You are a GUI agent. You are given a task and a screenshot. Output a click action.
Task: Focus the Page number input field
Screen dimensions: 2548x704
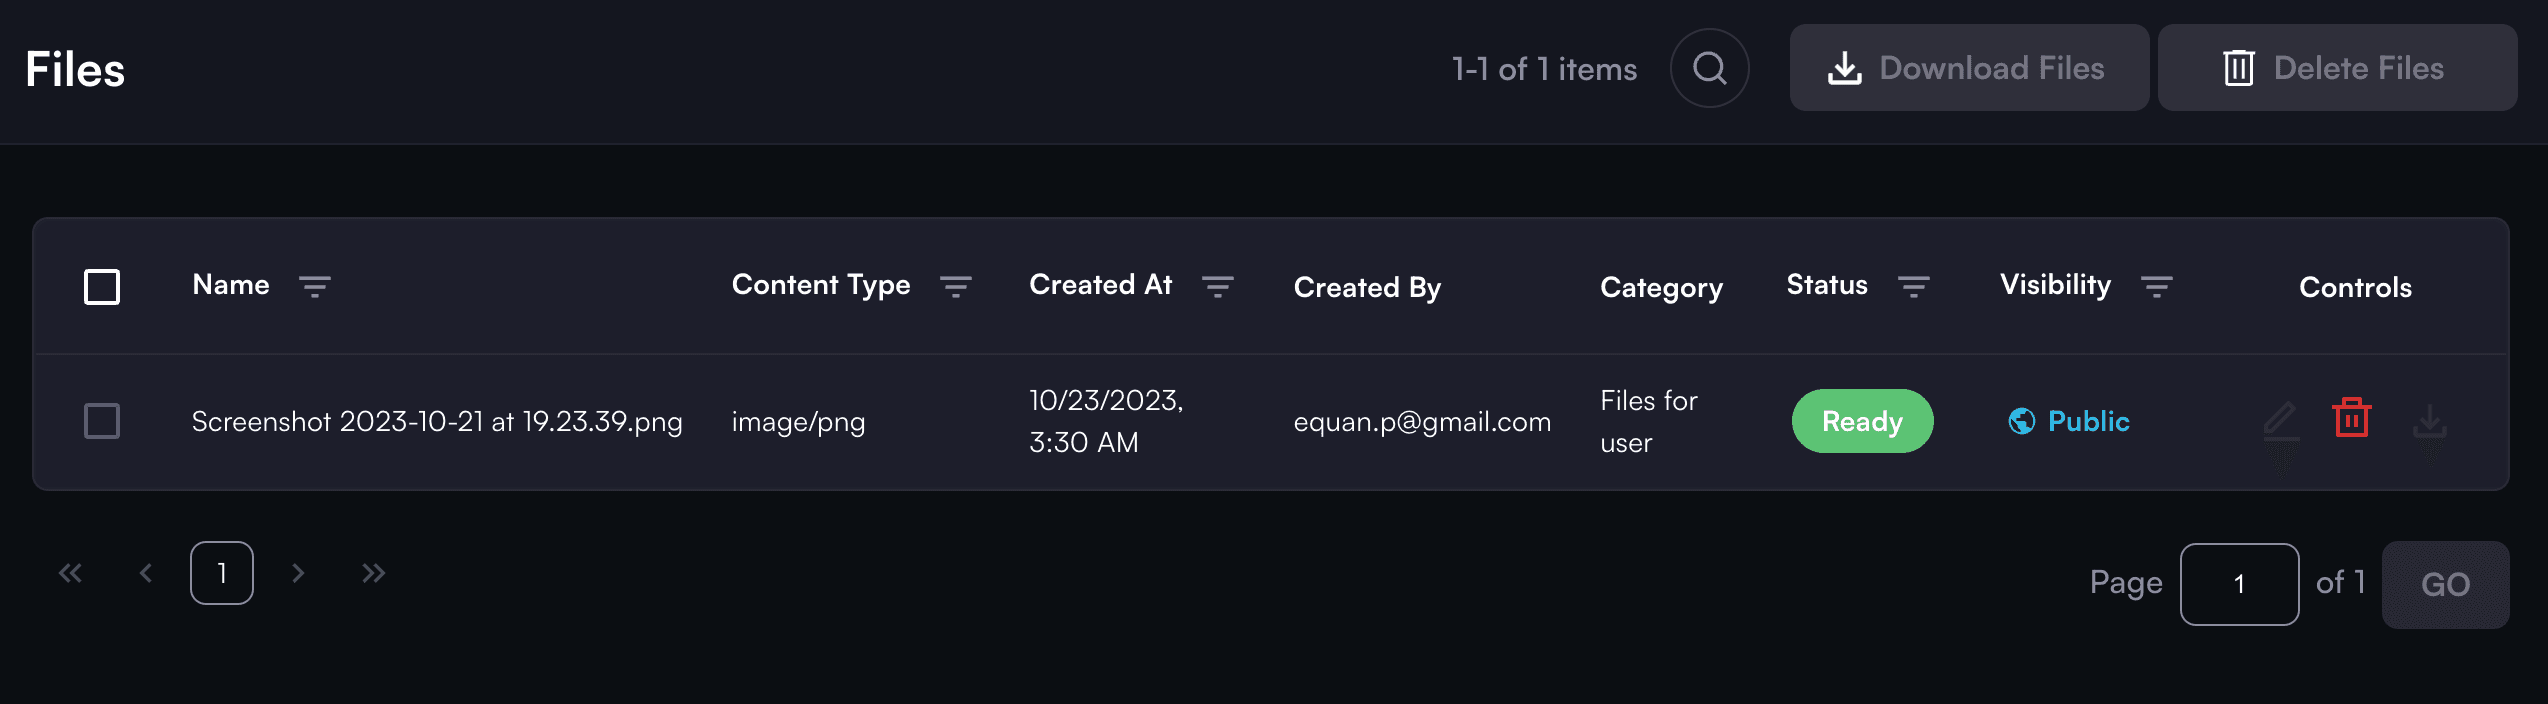[x=2239, y=584]
